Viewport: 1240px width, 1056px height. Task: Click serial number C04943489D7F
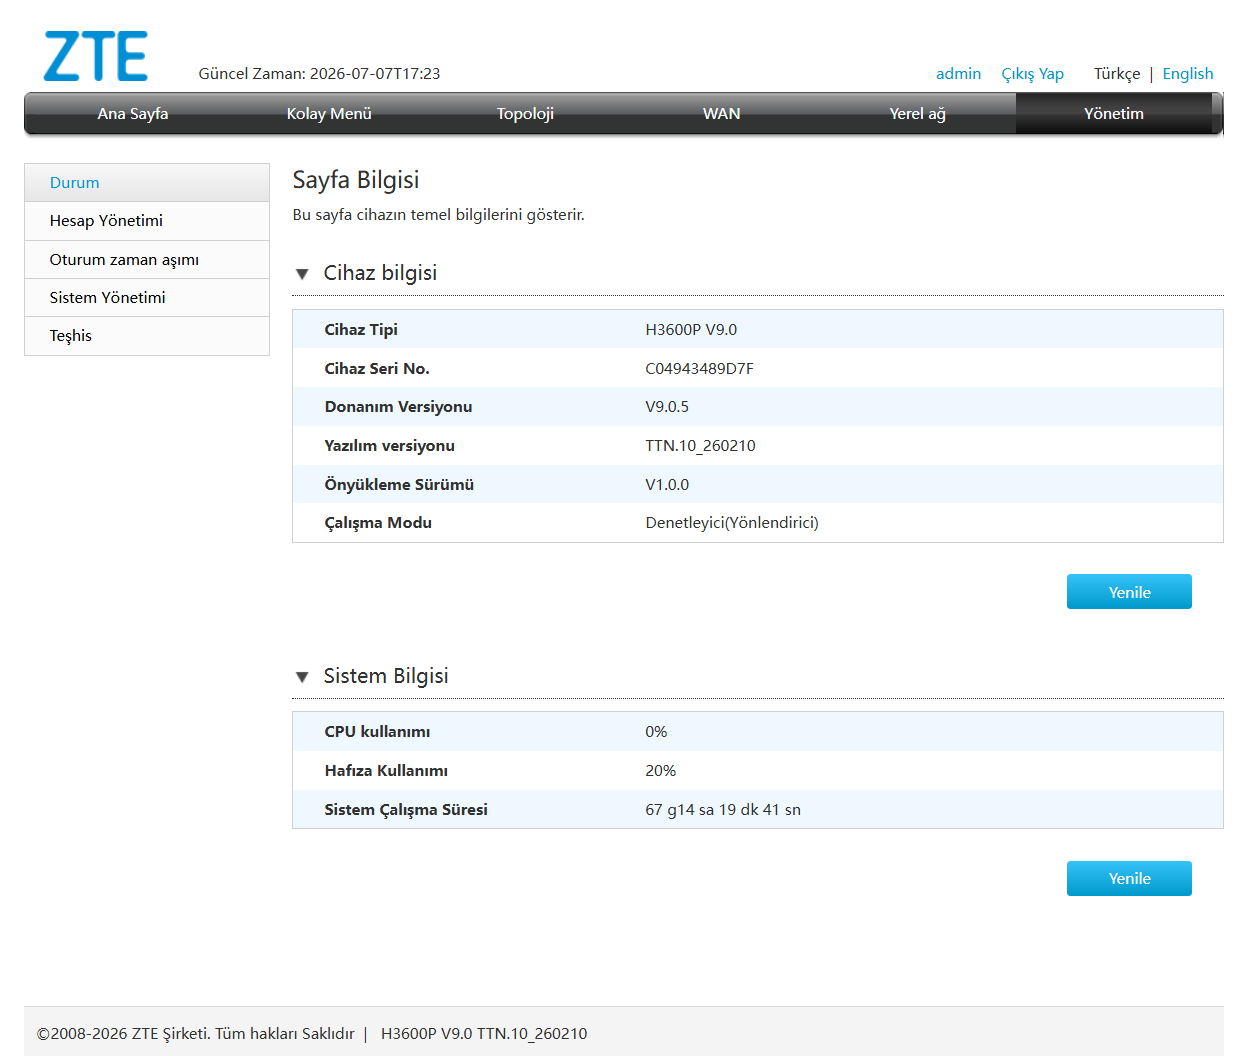tap(699, 369)
